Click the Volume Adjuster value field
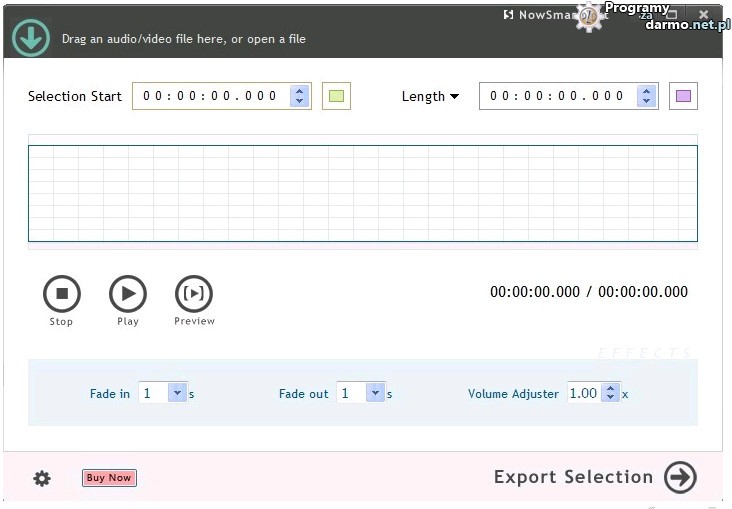The height and width of the screenshot is (509, 732). pyautogui.click(x=584, y=393)
